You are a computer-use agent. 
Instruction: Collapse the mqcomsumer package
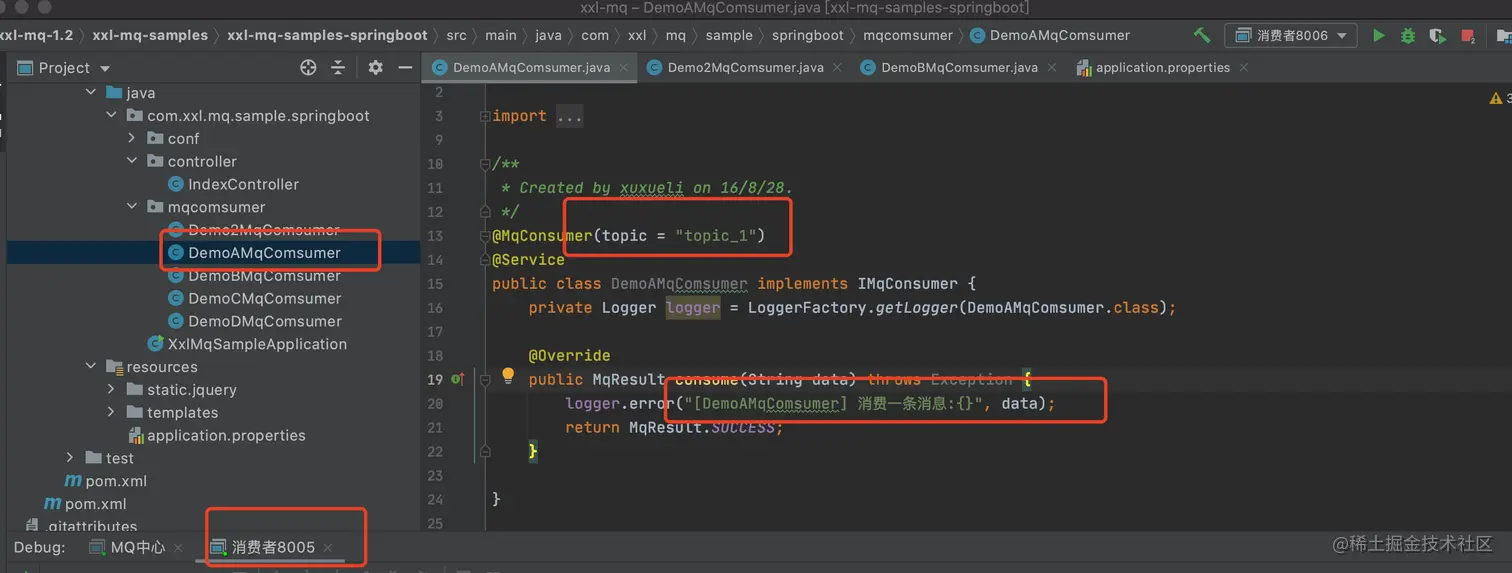coord(132,207)
